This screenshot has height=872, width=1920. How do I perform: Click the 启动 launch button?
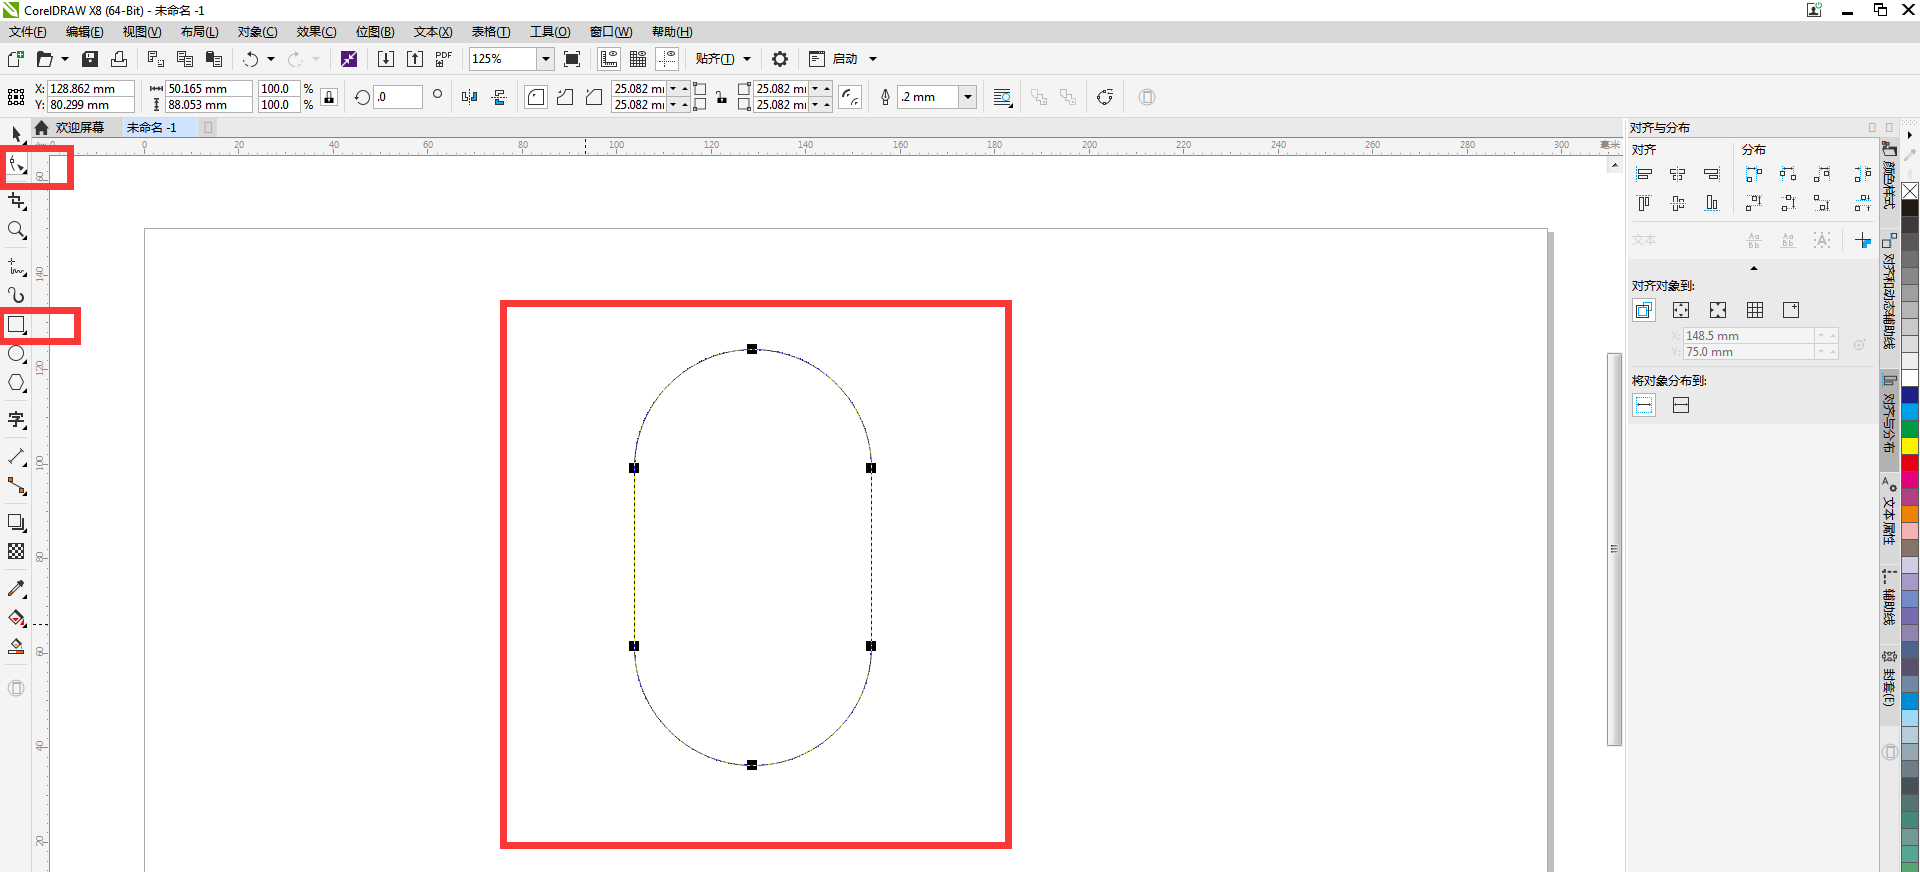845,59
